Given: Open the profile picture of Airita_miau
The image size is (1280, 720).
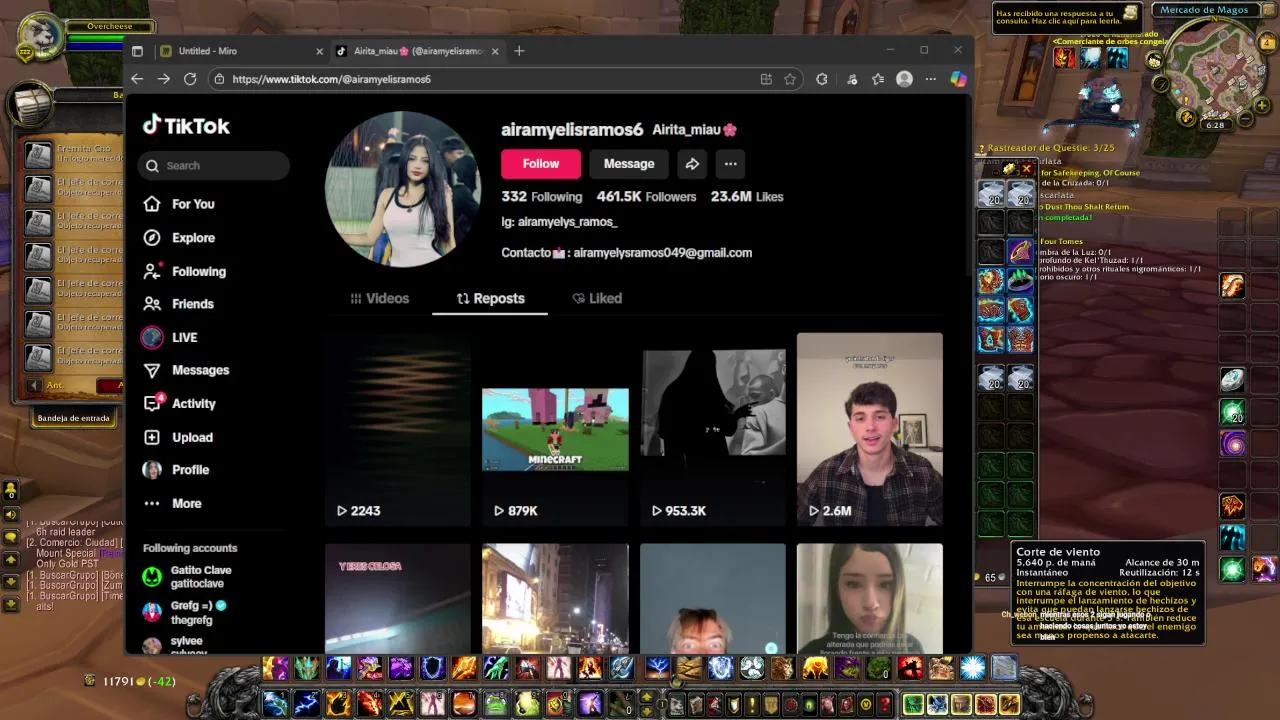Looking at the screenshot, I should pyautogui.click(x=402, y=189).
